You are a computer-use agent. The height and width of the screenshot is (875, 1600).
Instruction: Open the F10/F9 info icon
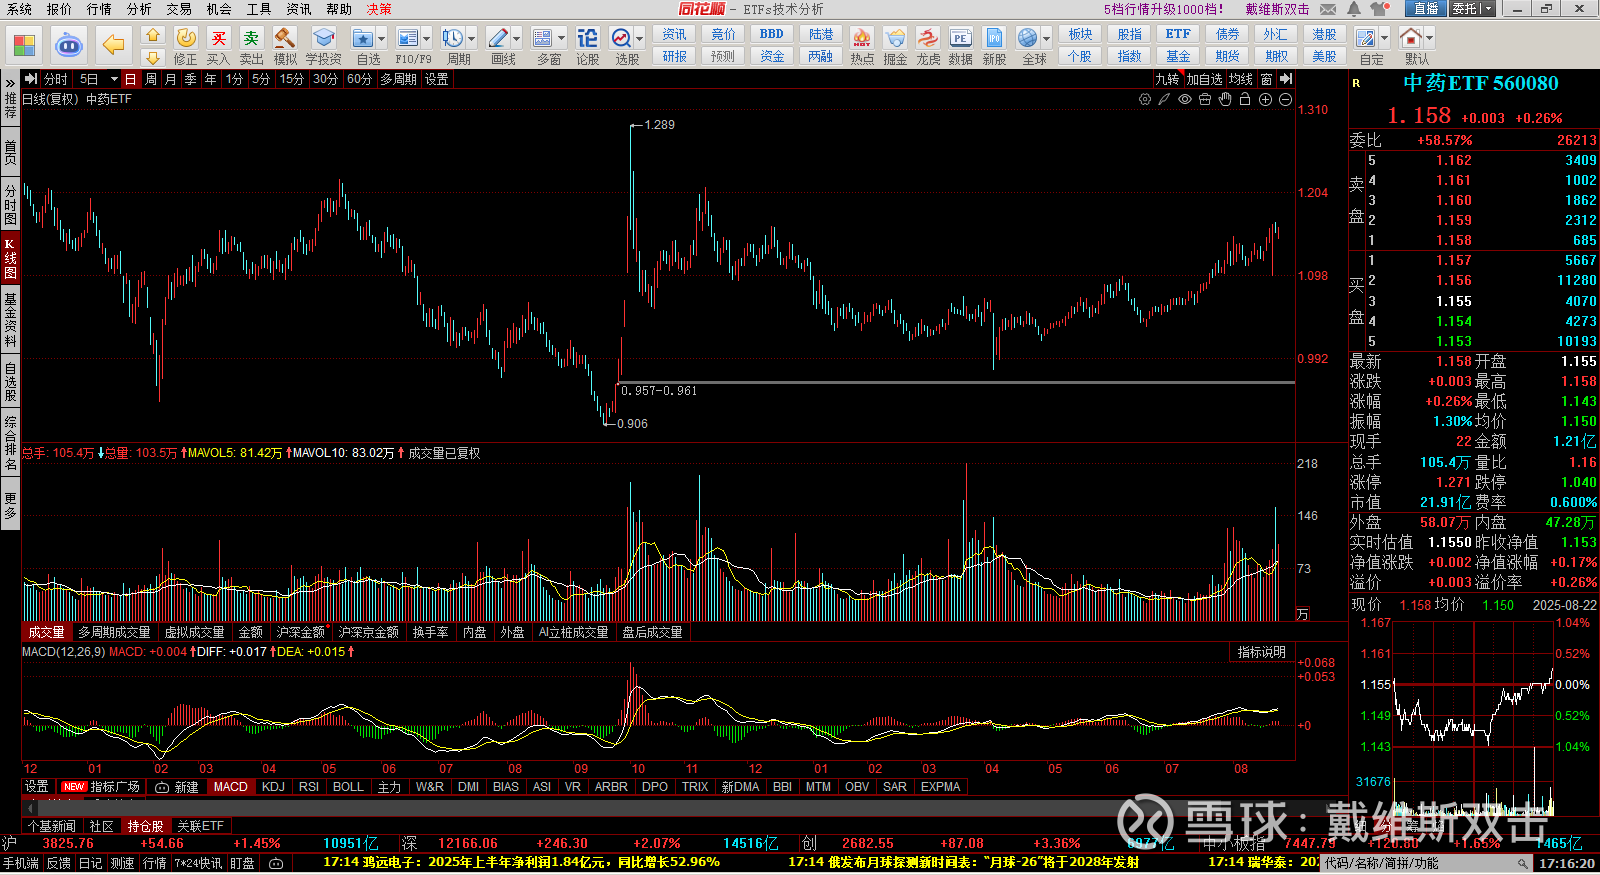[408, 39]
